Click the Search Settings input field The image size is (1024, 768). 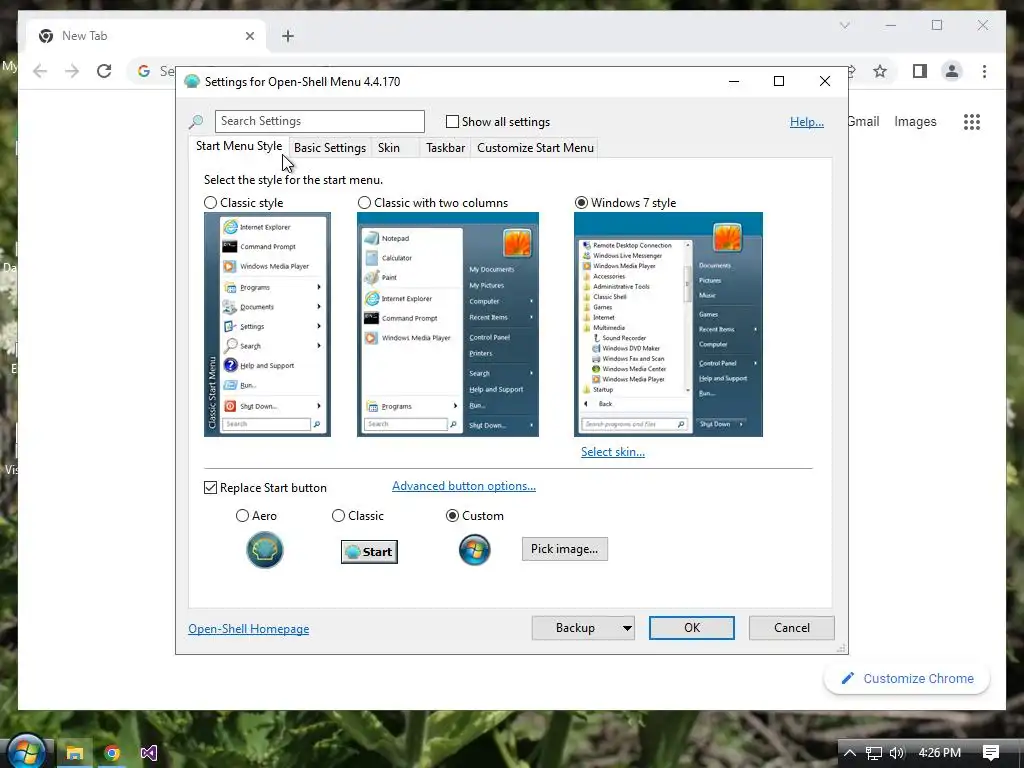319,121
